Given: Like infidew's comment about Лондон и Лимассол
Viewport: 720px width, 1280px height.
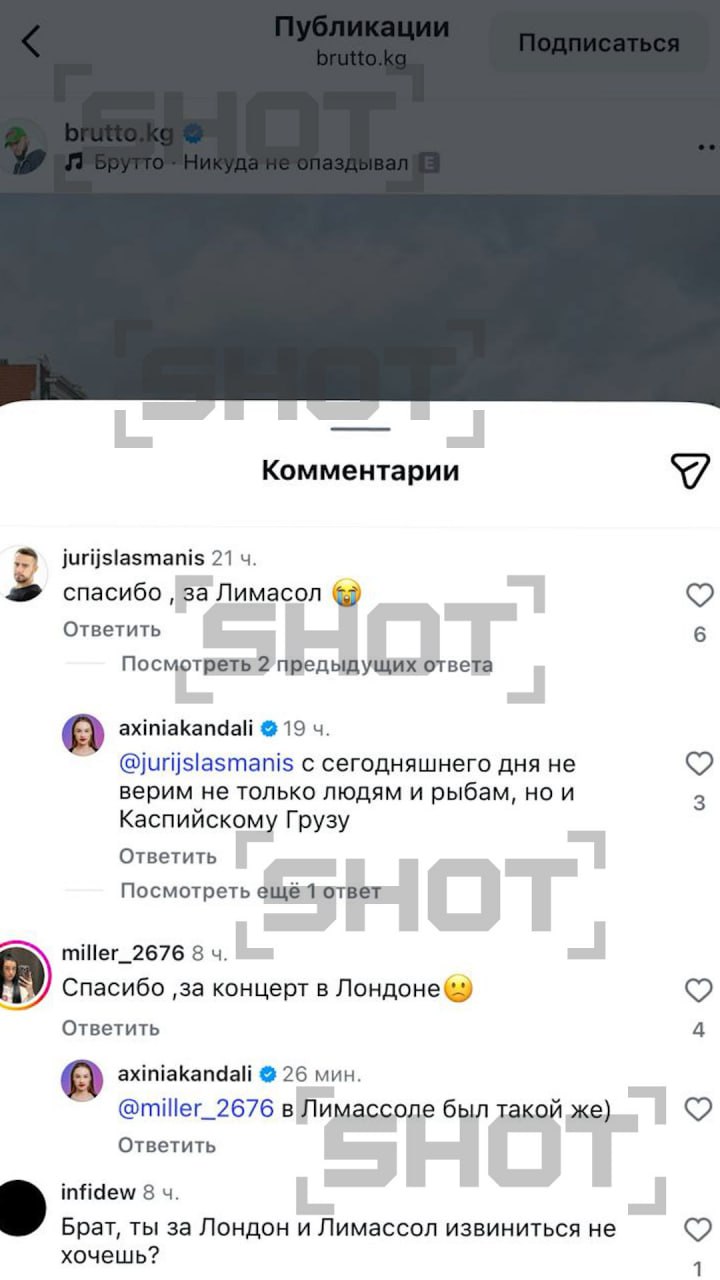Looking at the screenshot, I should [699, 1229].
